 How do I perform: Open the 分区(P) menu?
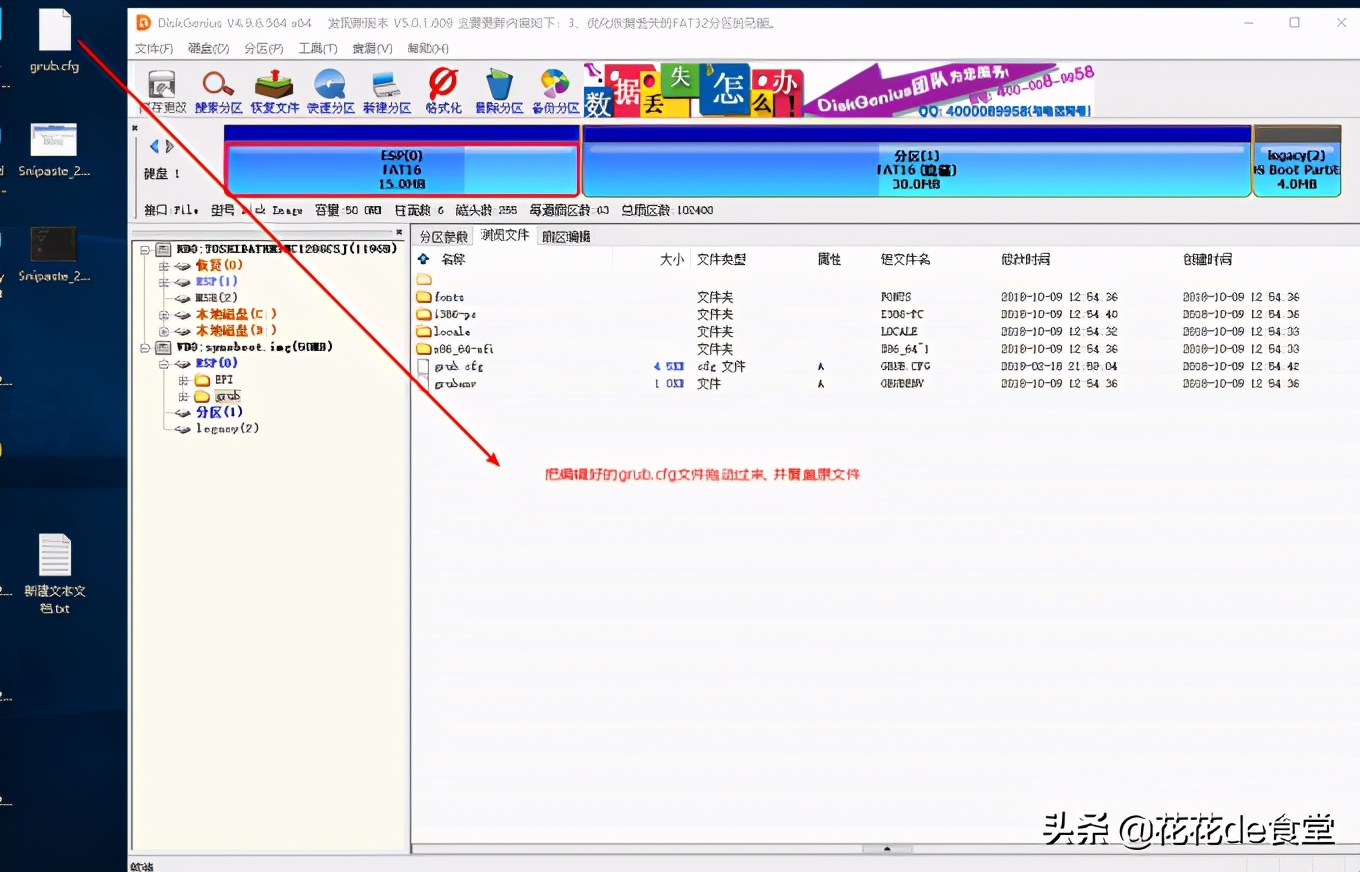(x=263, y=48)
